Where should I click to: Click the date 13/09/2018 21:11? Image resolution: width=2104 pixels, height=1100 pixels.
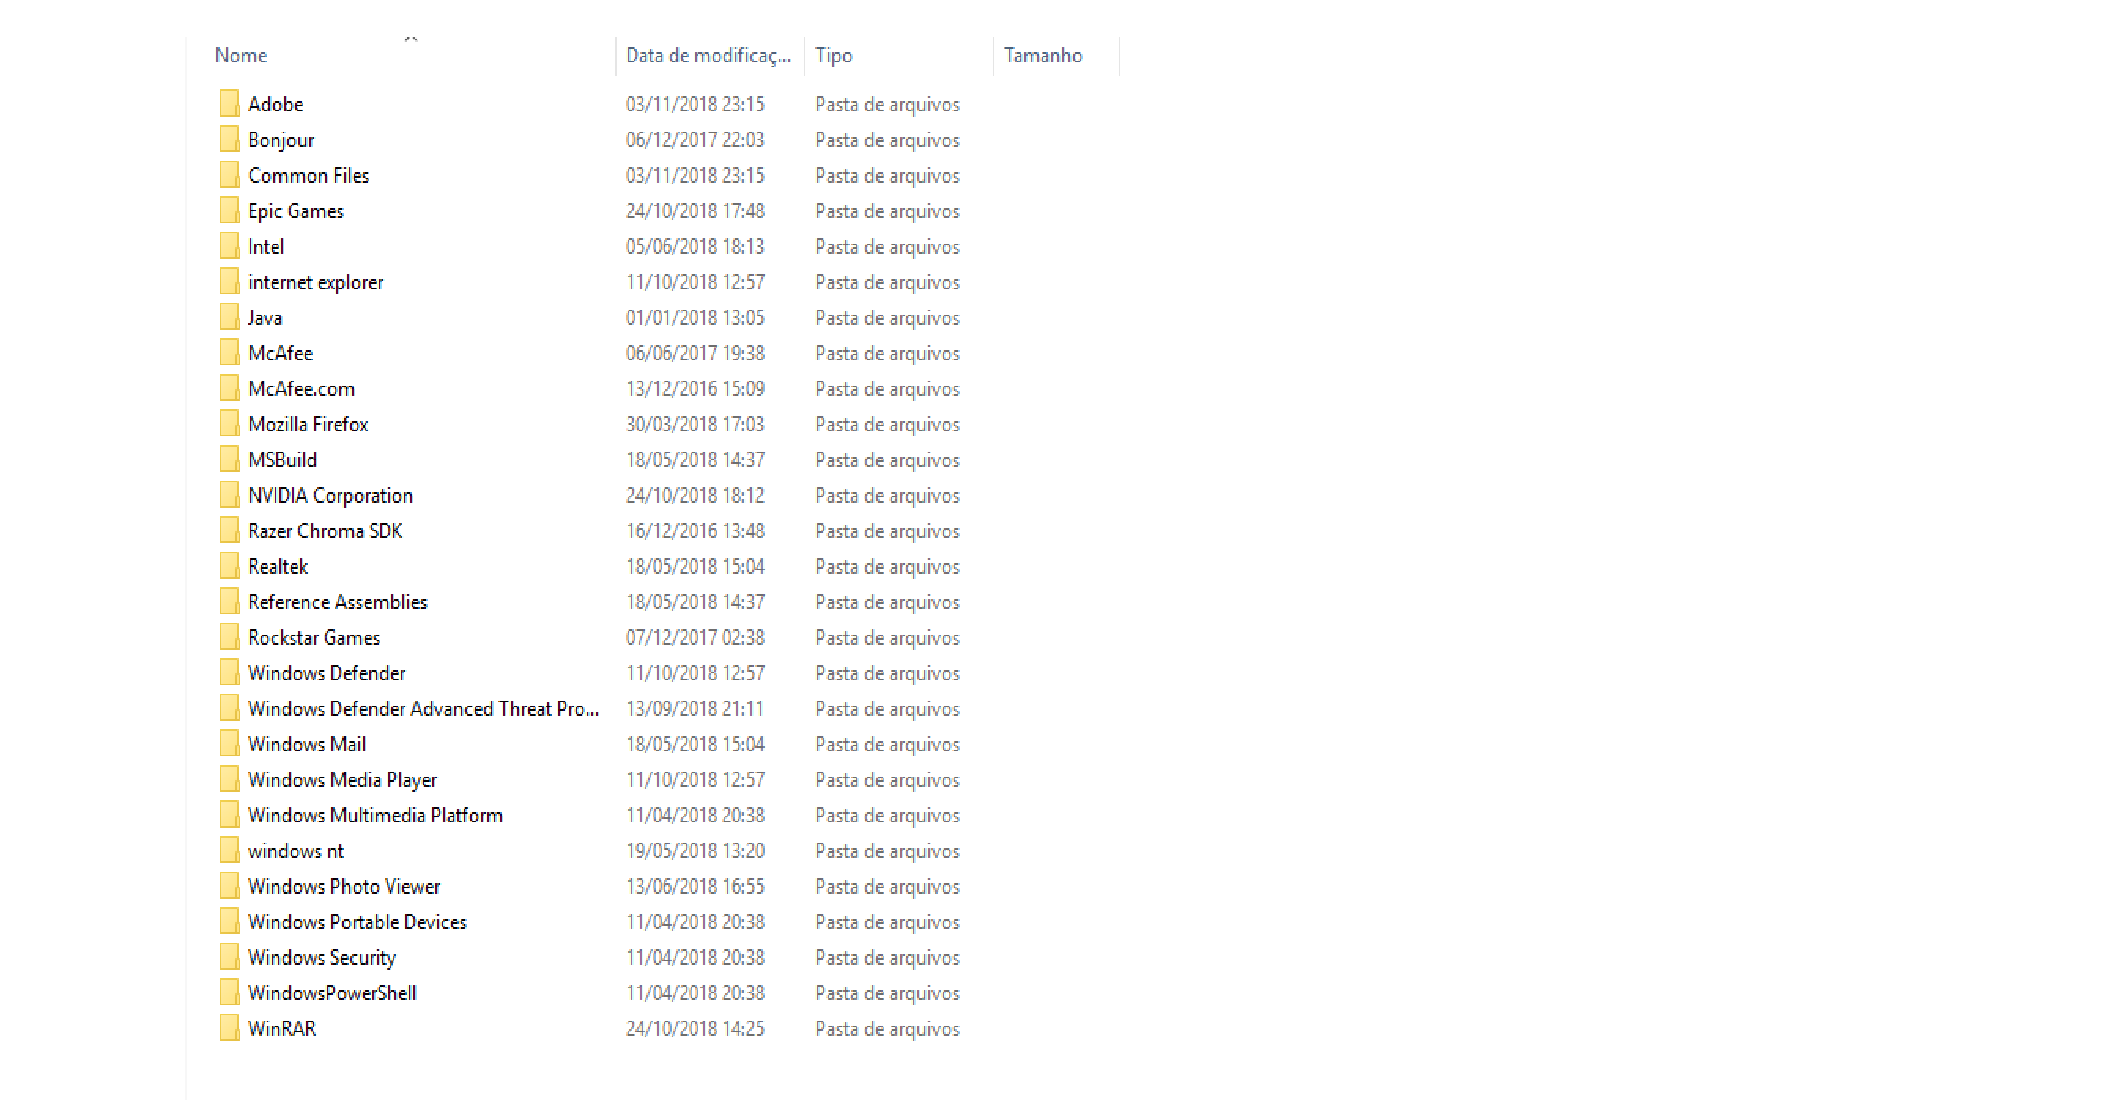(695, 709)
